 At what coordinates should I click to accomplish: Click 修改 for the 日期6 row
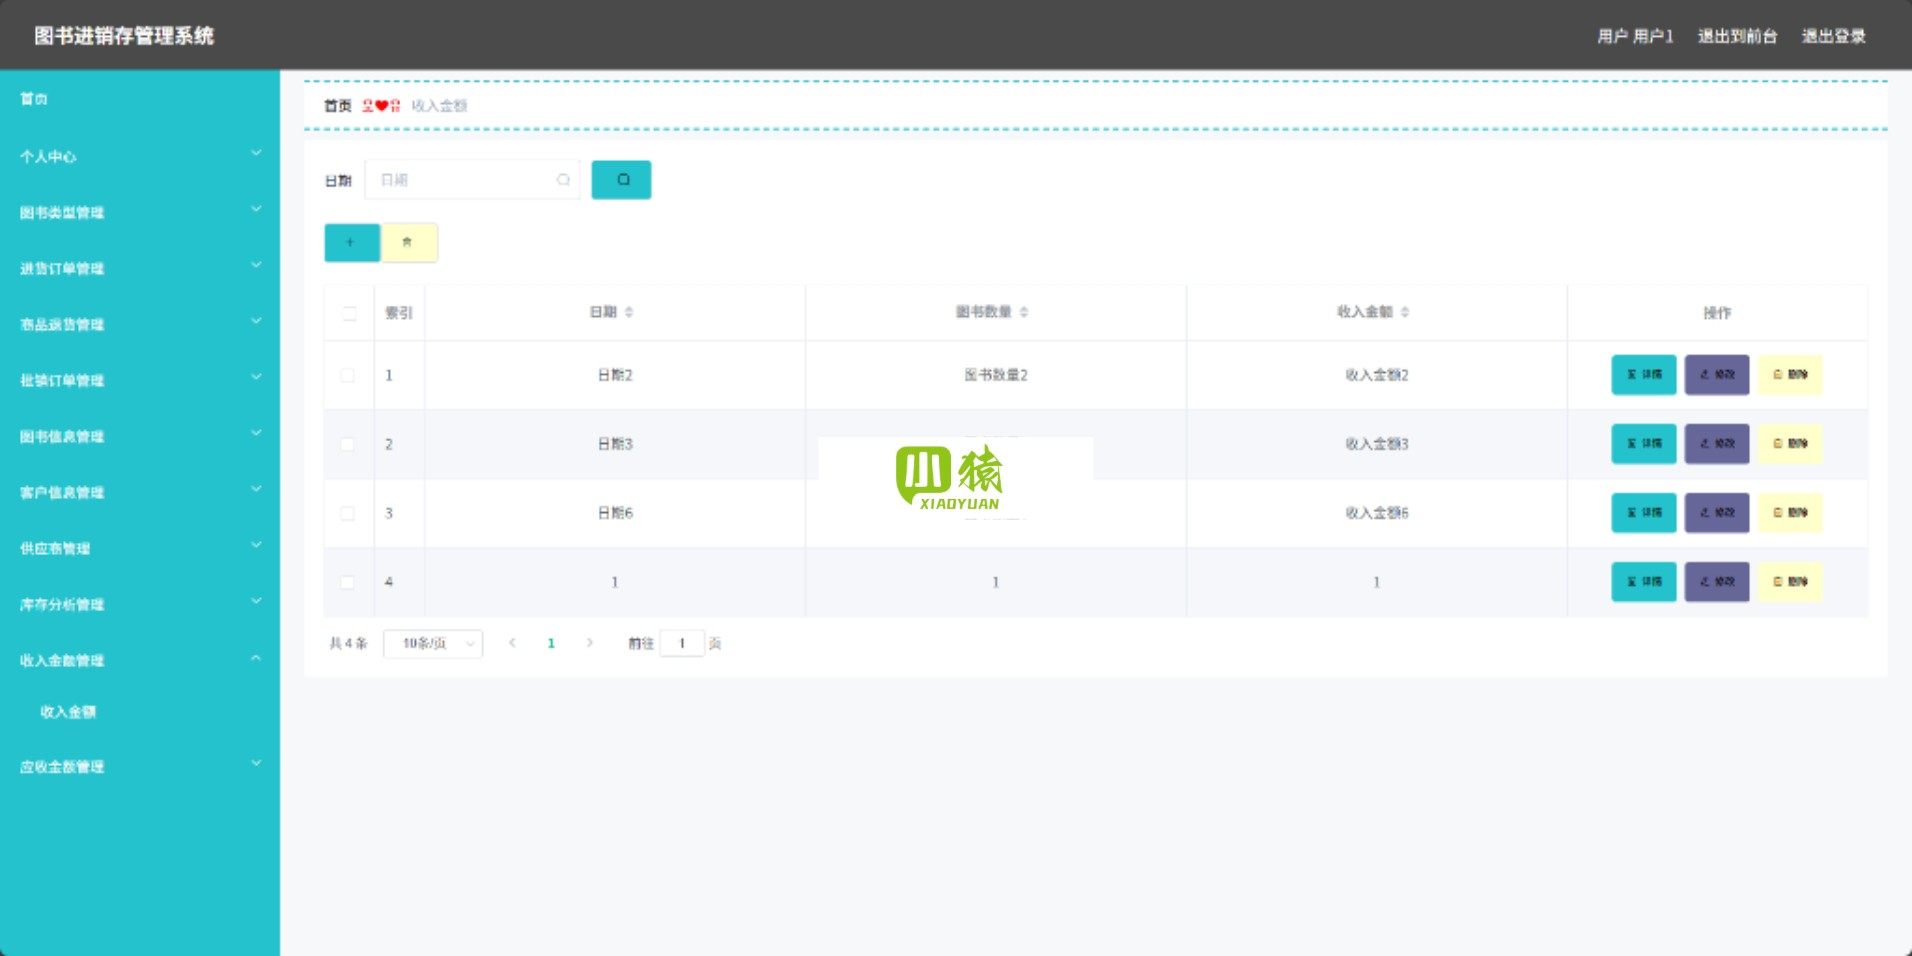1717,513
